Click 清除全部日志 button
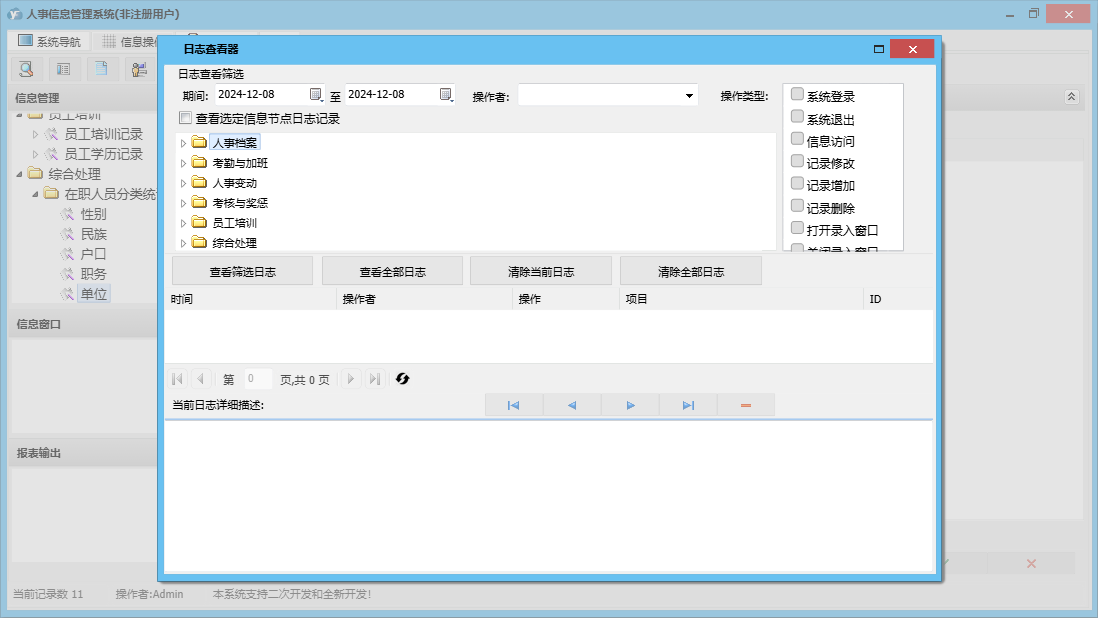Viewport: 1098px width, 618px height. pos(690,272)
